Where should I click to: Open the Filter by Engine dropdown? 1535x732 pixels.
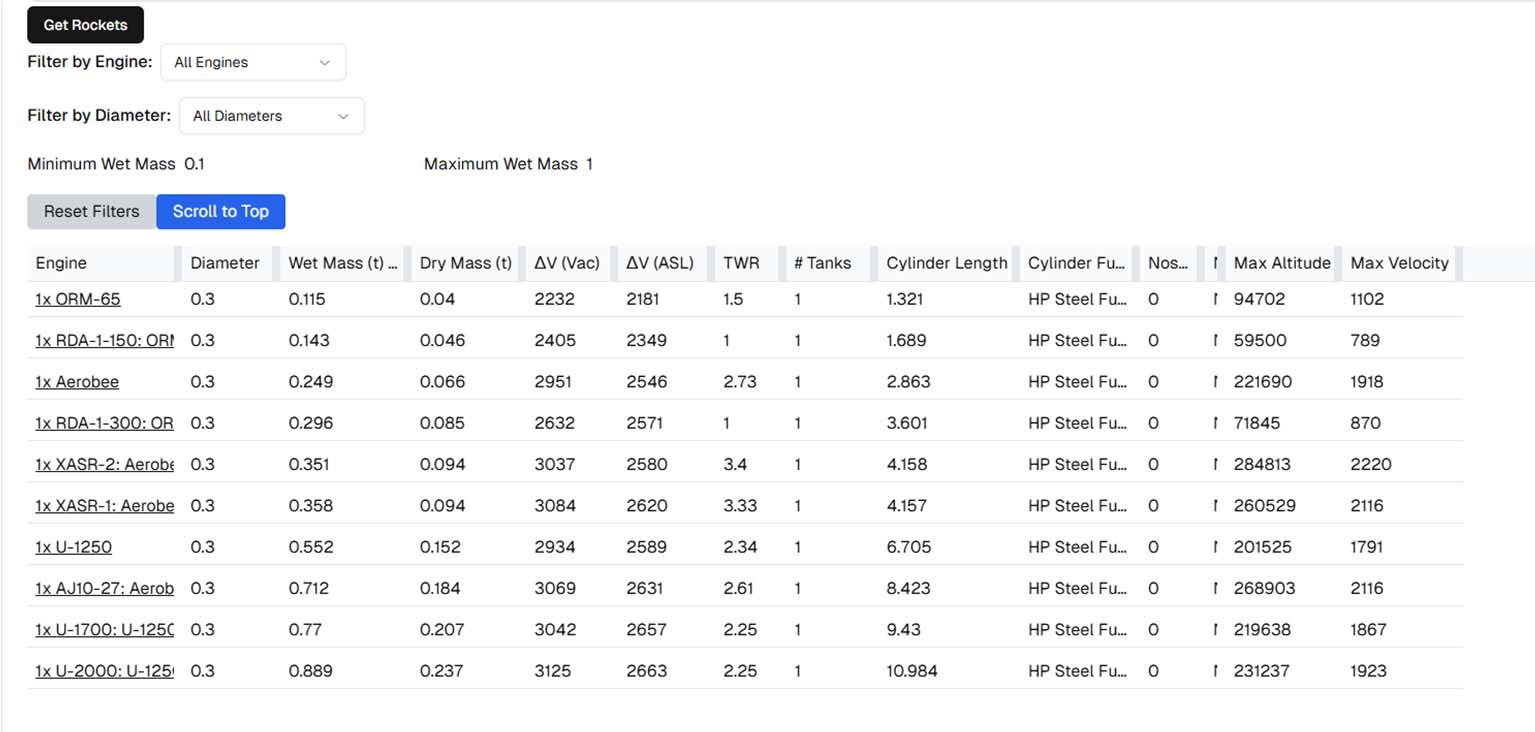tap(252, 62)
